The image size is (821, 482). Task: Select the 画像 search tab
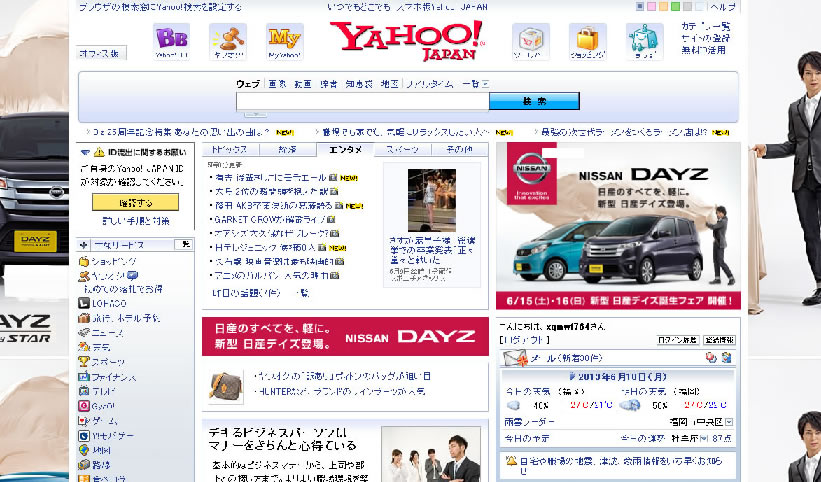[278, 84]
